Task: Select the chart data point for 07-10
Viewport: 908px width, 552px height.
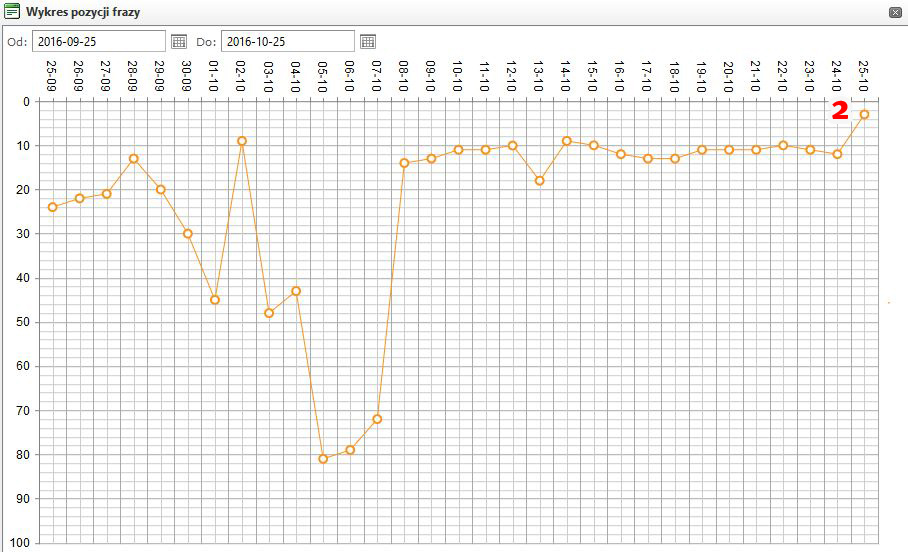Action: [x=377, y=419]
